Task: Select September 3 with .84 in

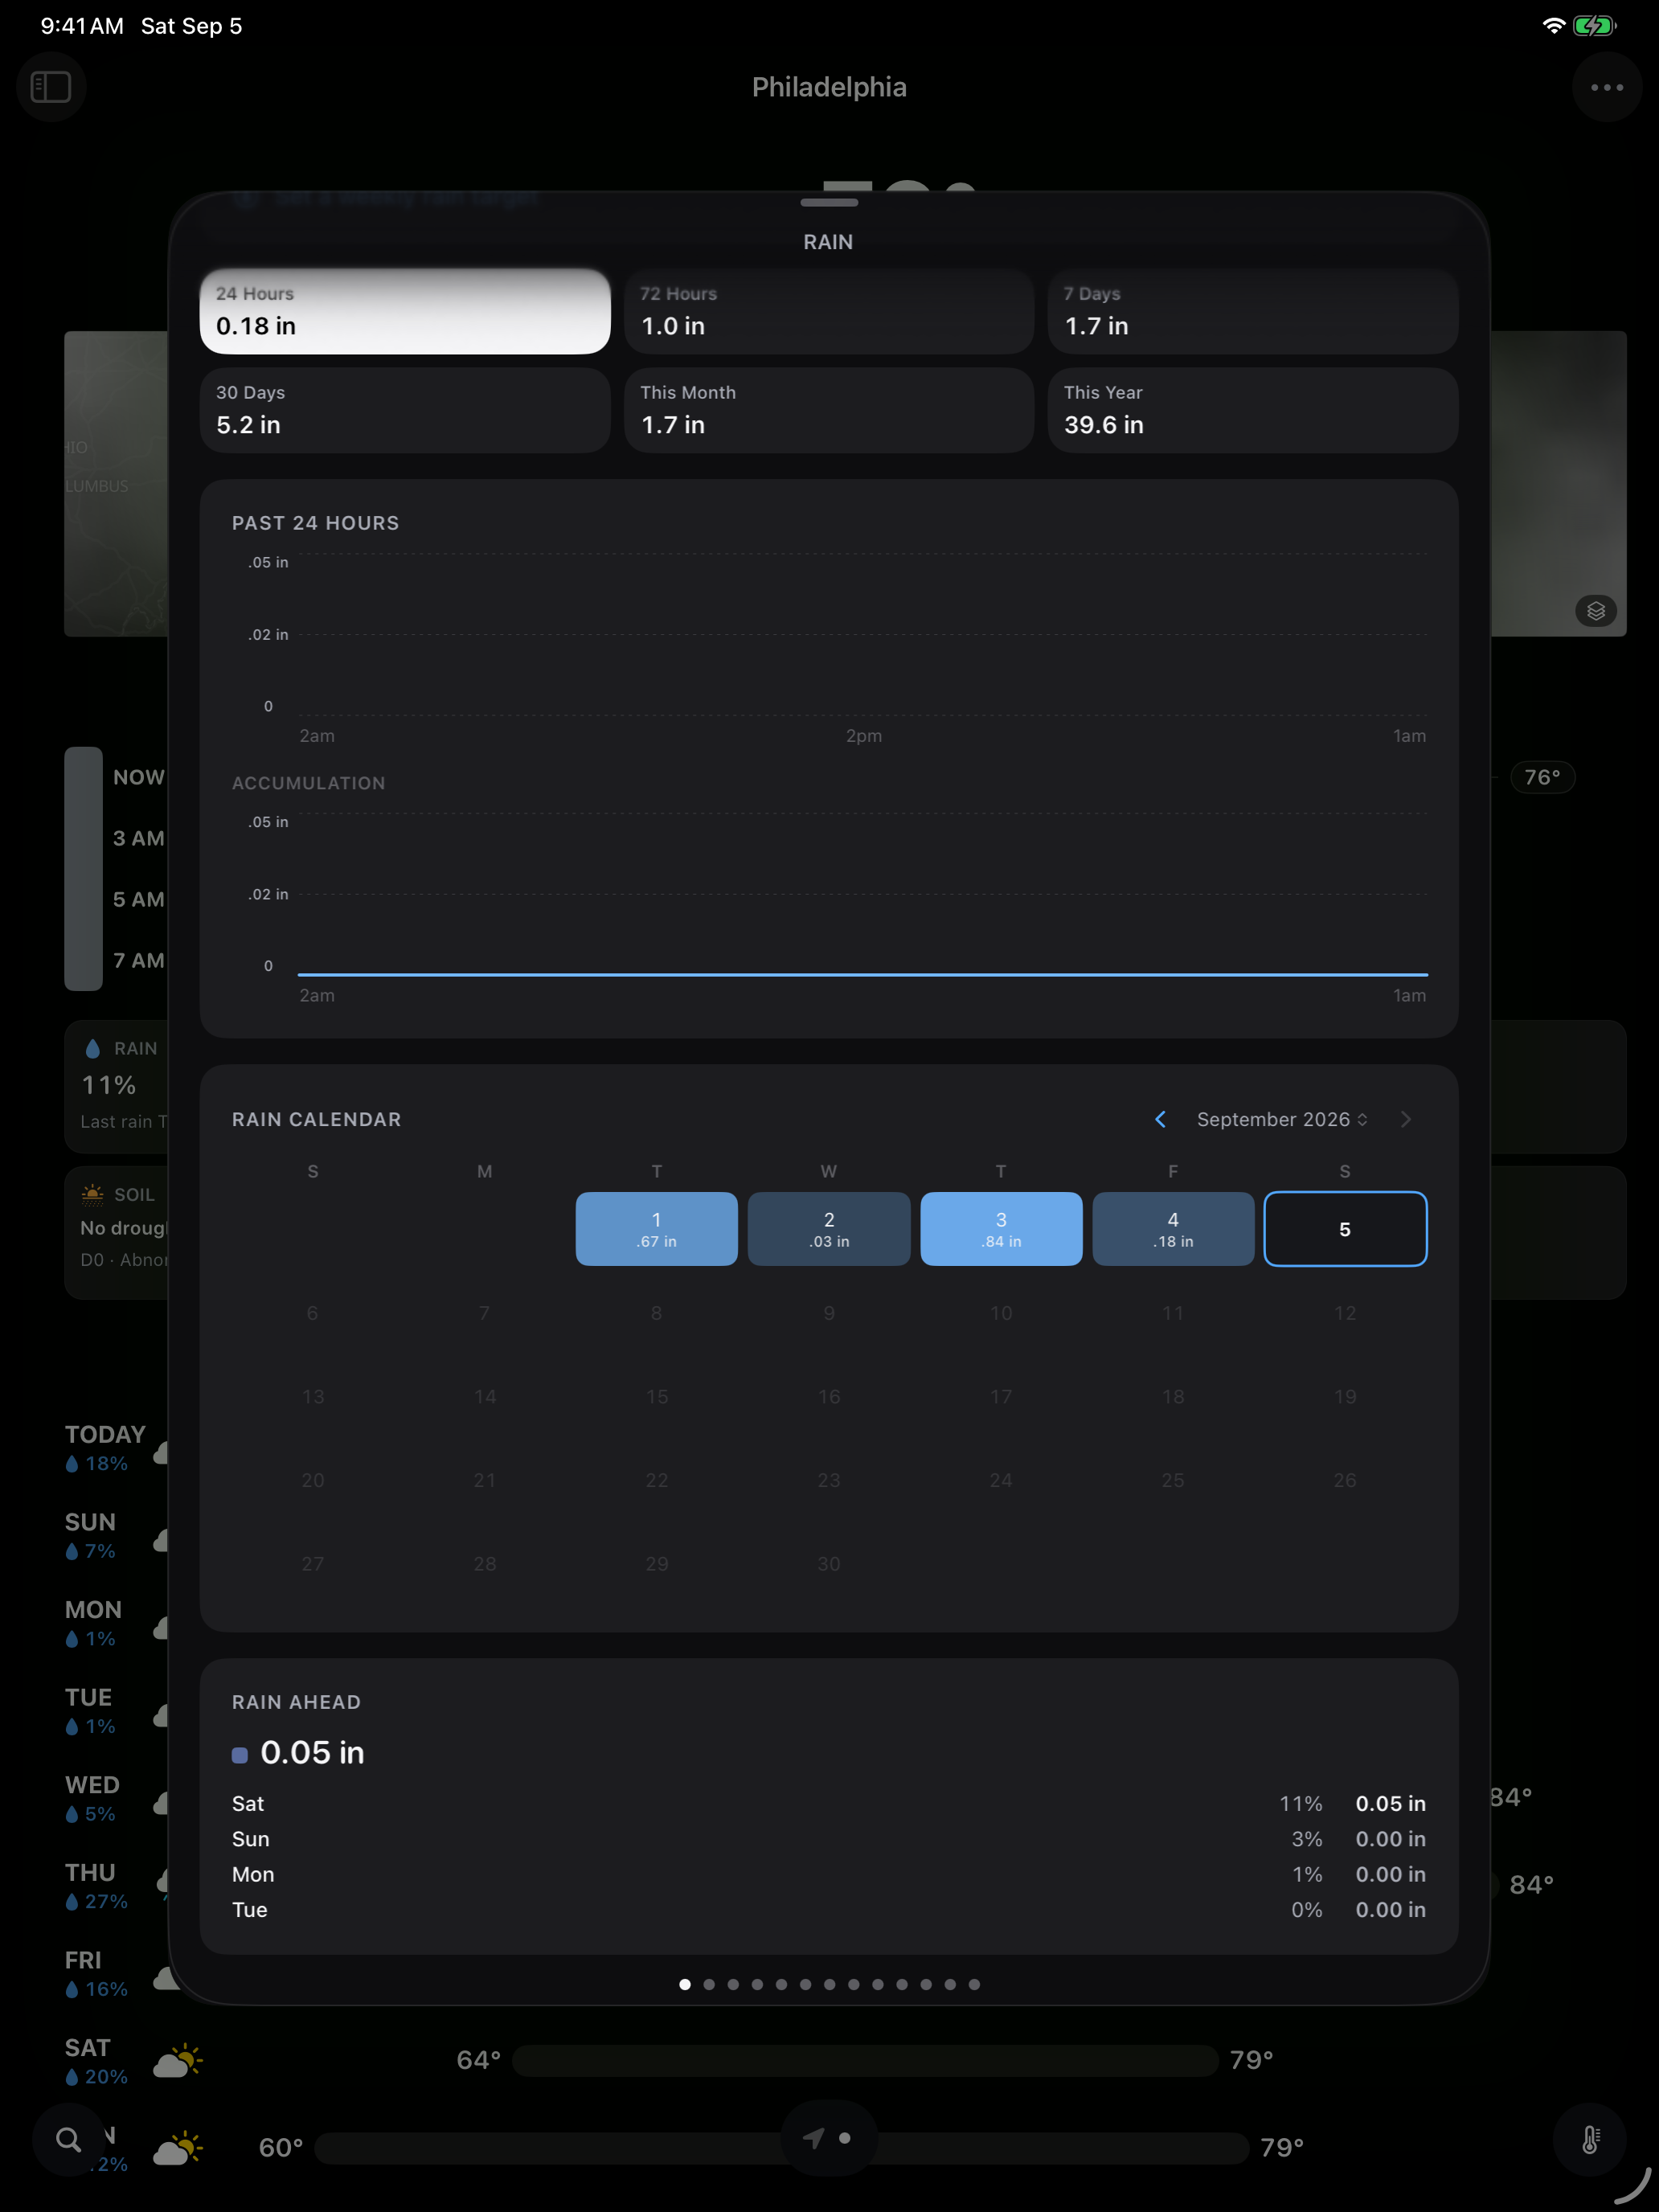Action: [x=1001, y=1229]
